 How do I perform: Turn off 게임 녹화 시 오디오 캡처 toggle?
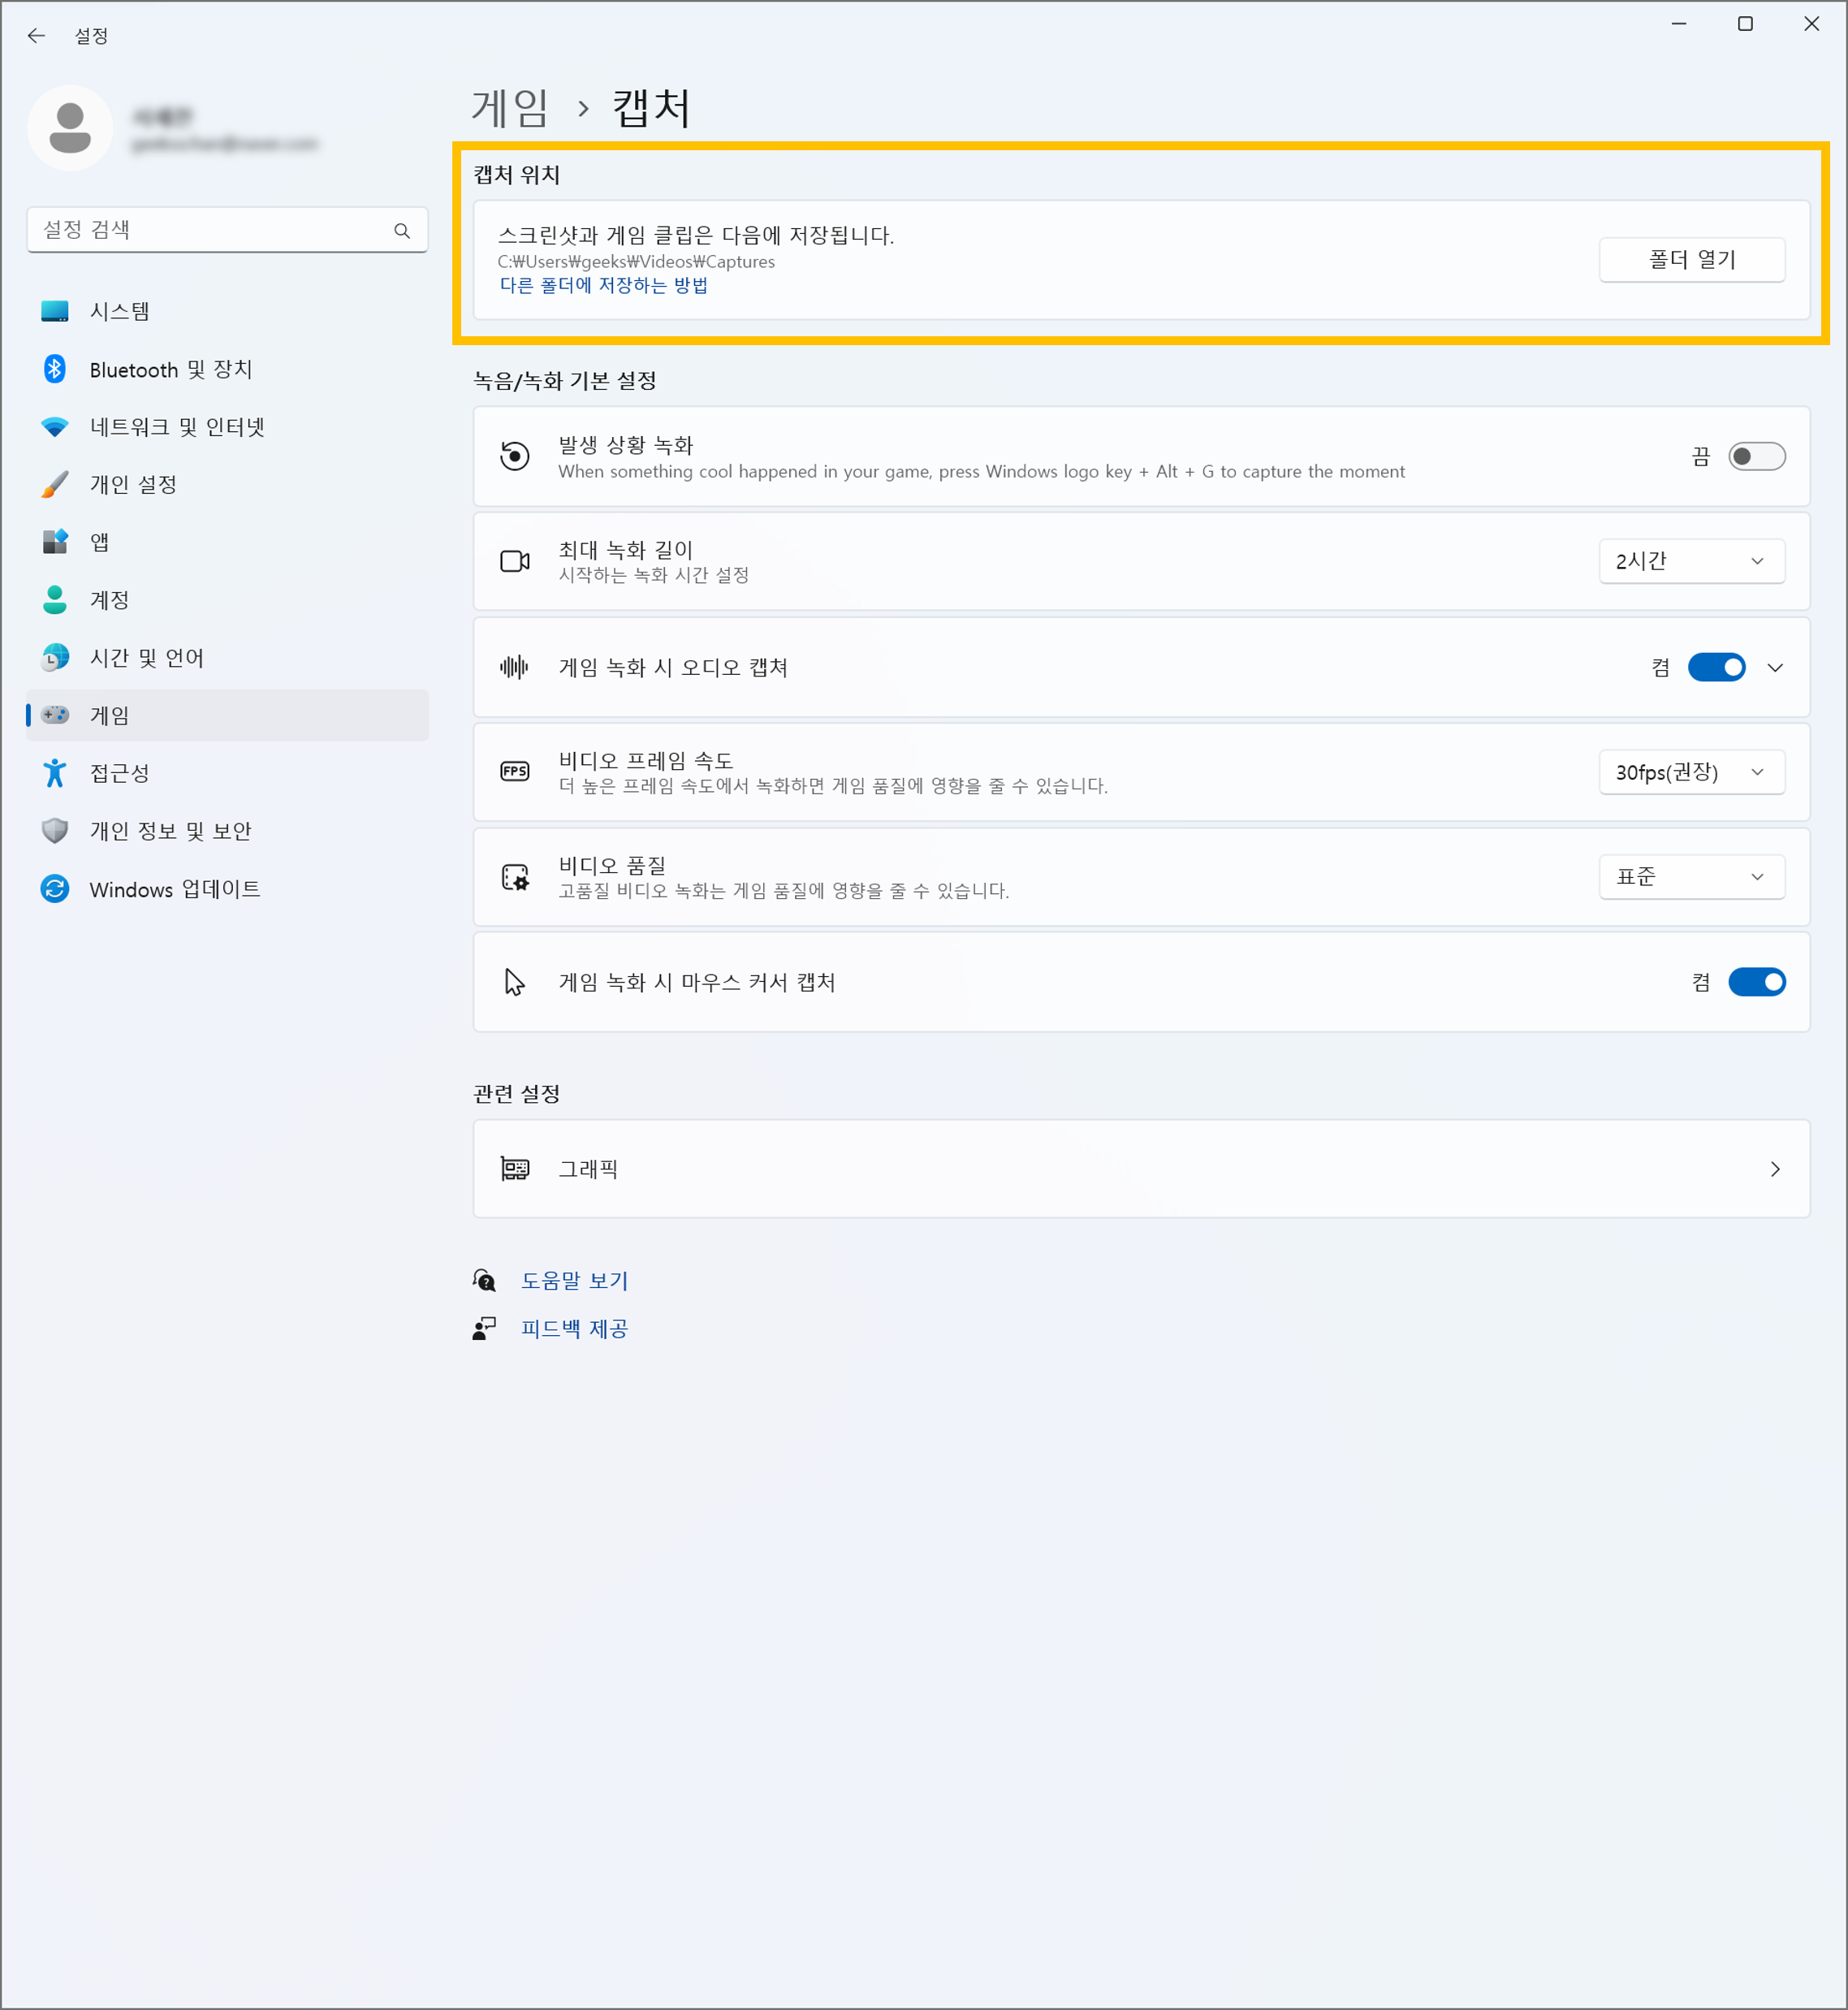tap(1716, 667)
